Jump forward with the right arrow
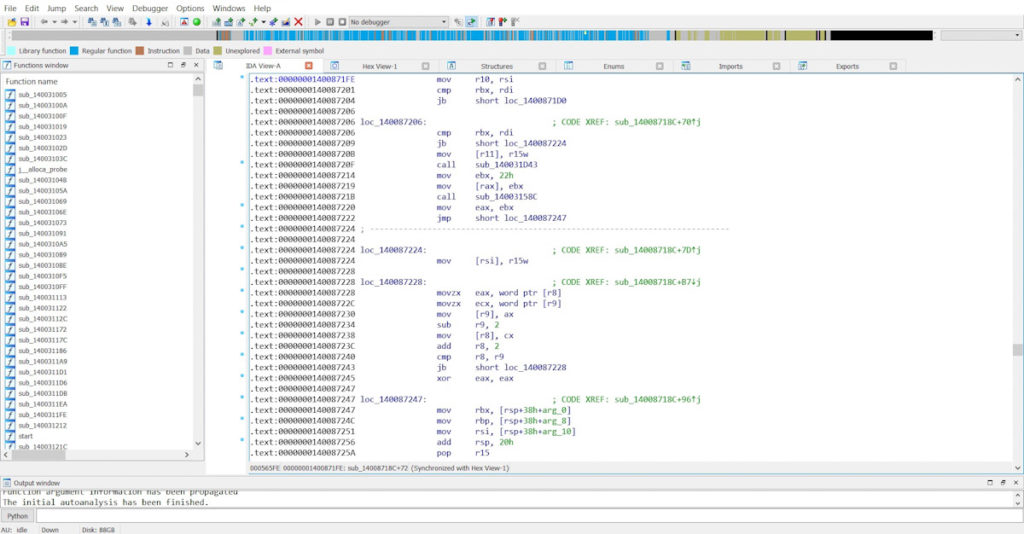 point(65,22)
